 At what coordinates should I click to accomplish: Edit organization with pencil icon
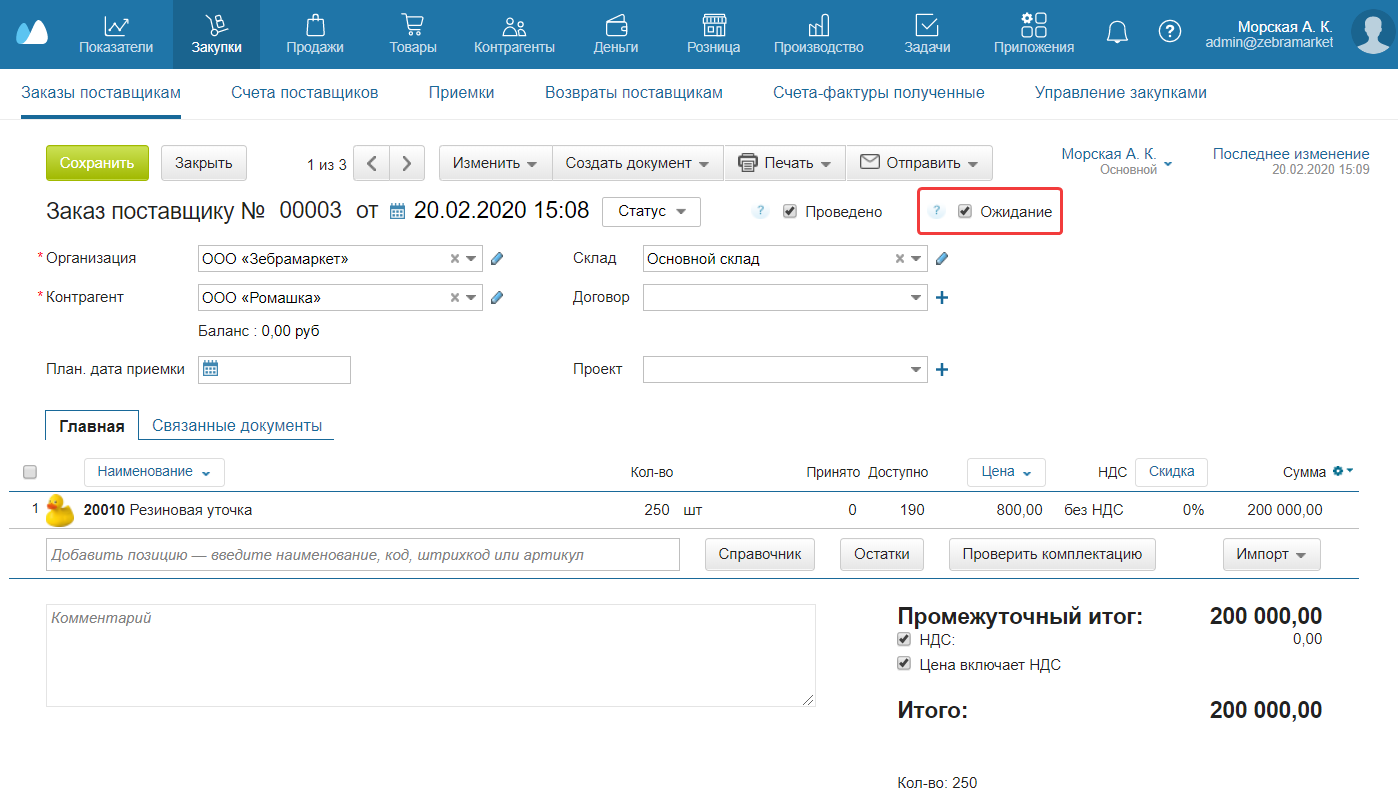coord(497,259)
